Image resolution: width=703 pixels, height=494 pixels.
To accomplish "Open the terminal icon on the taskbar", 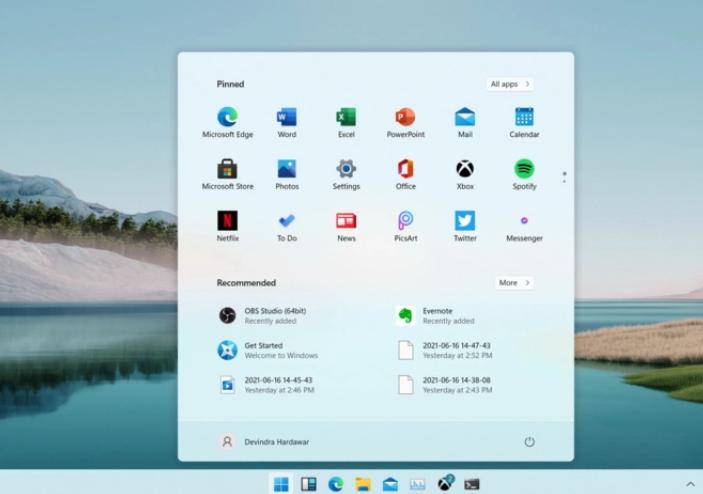I will (472, 484).
